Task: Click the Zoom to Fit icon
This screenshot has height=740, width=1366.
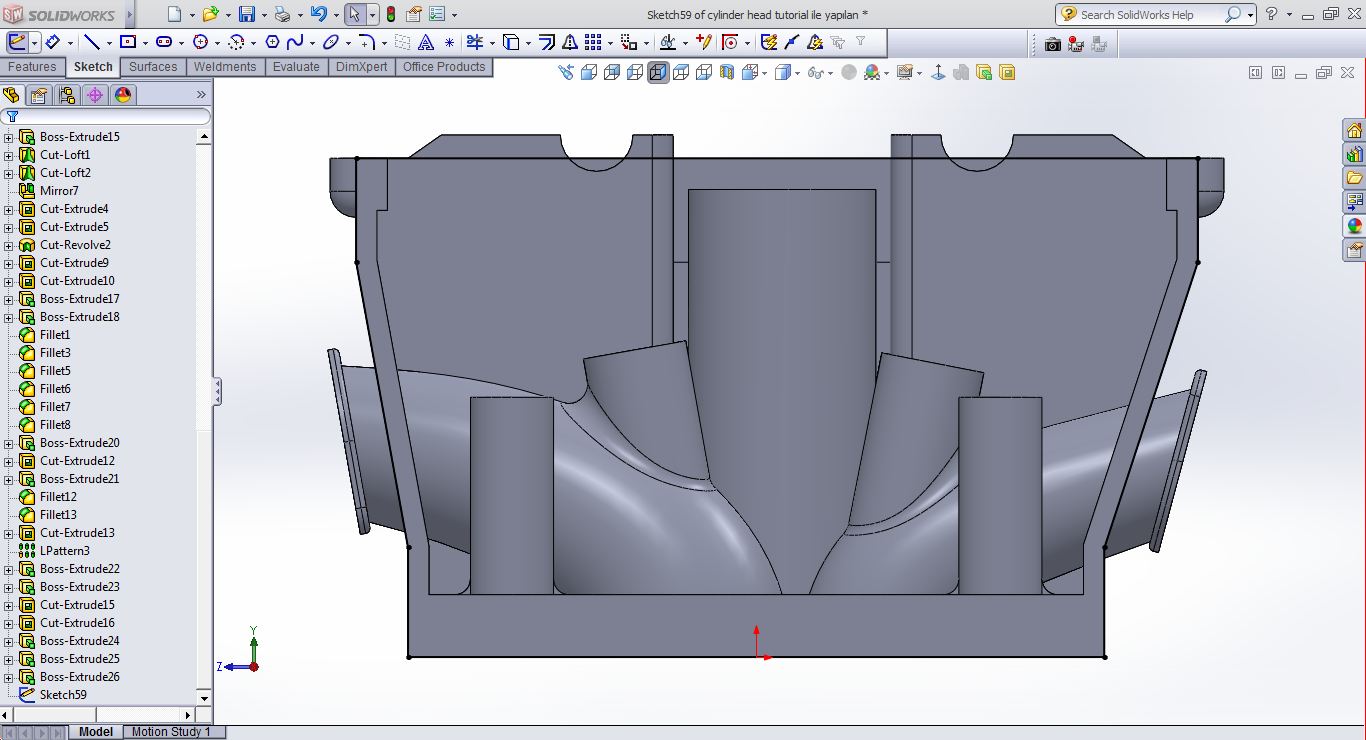Action: [x=566, y=72]
